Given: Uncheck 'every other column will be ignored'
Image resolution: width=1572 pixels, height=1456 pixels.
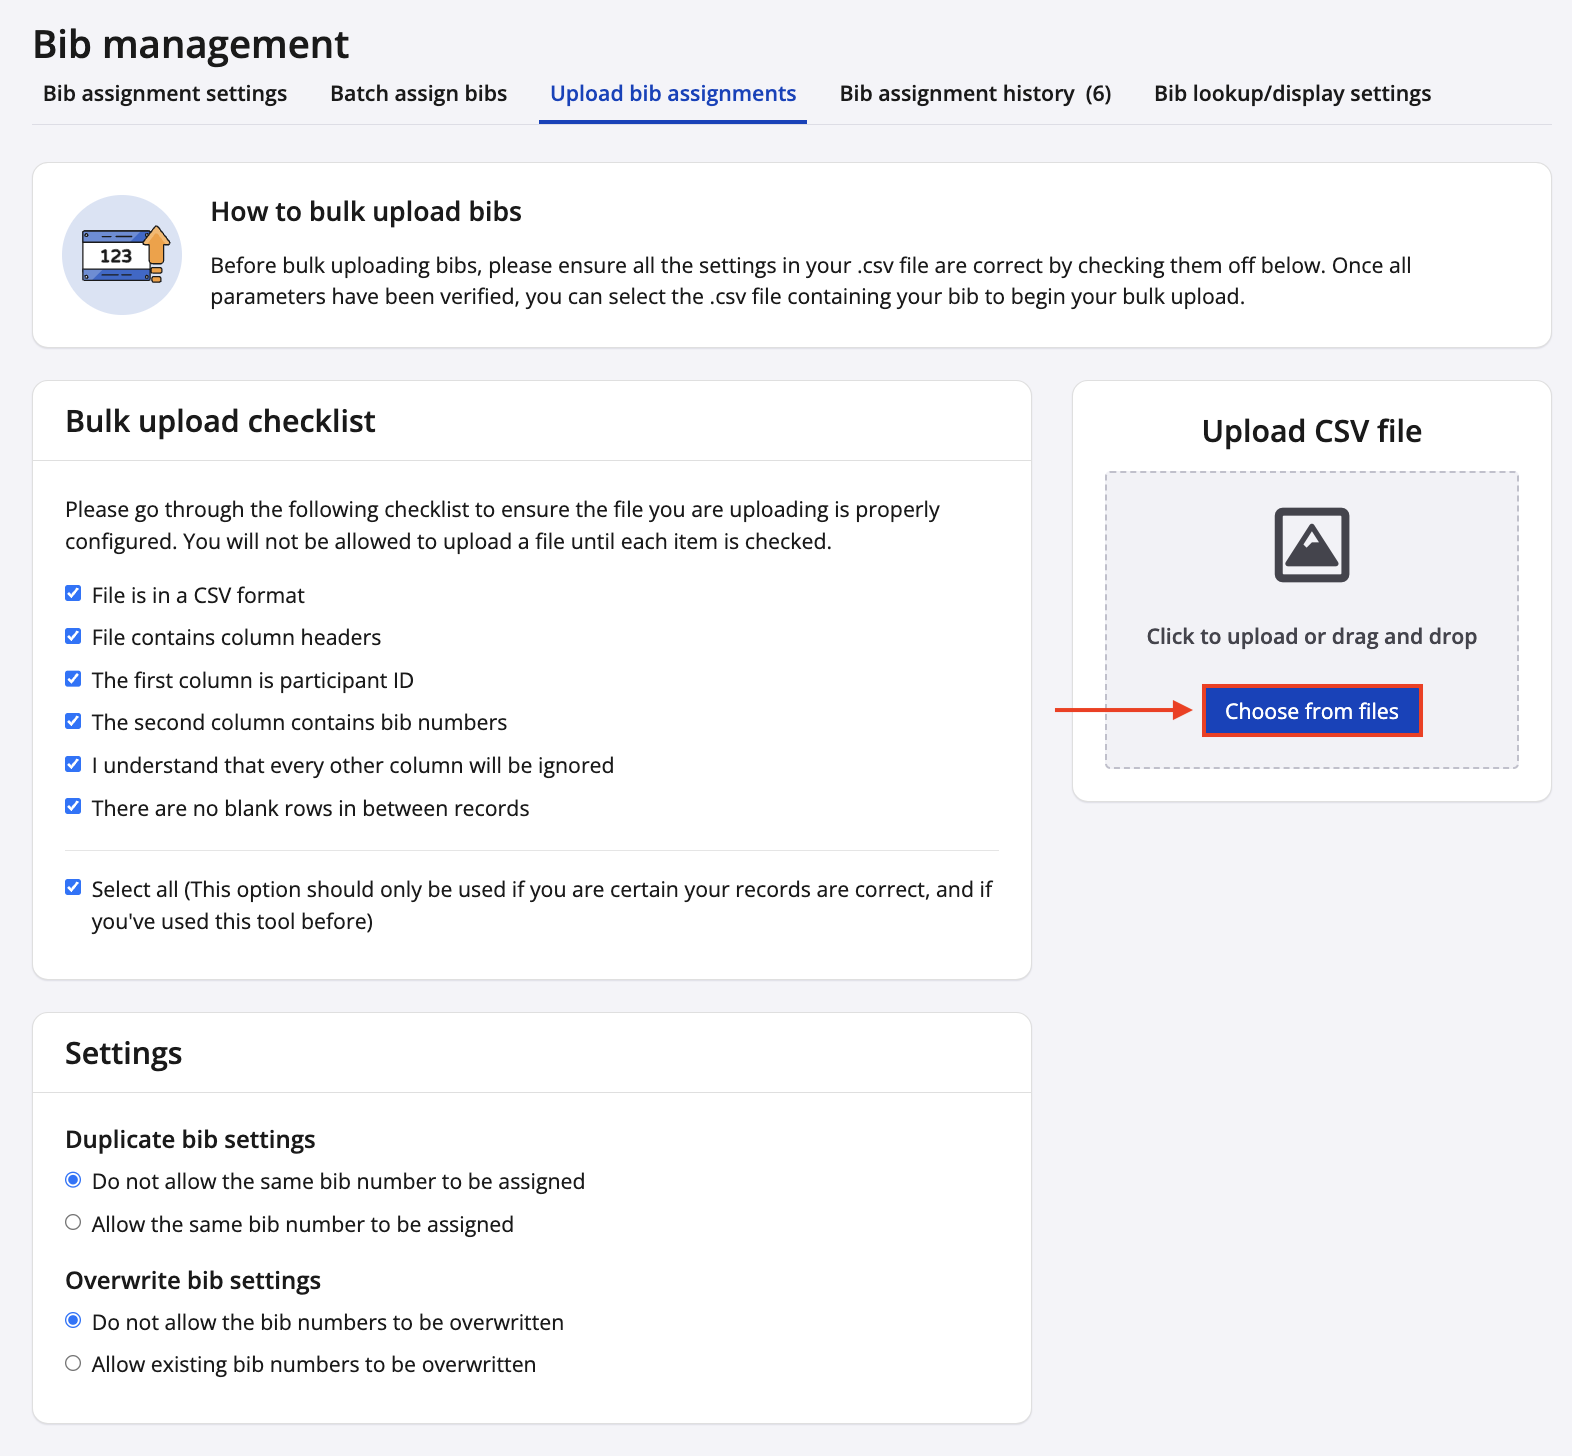Looking at the screenshot, I should pyautogui.click(x=73, y=764).
